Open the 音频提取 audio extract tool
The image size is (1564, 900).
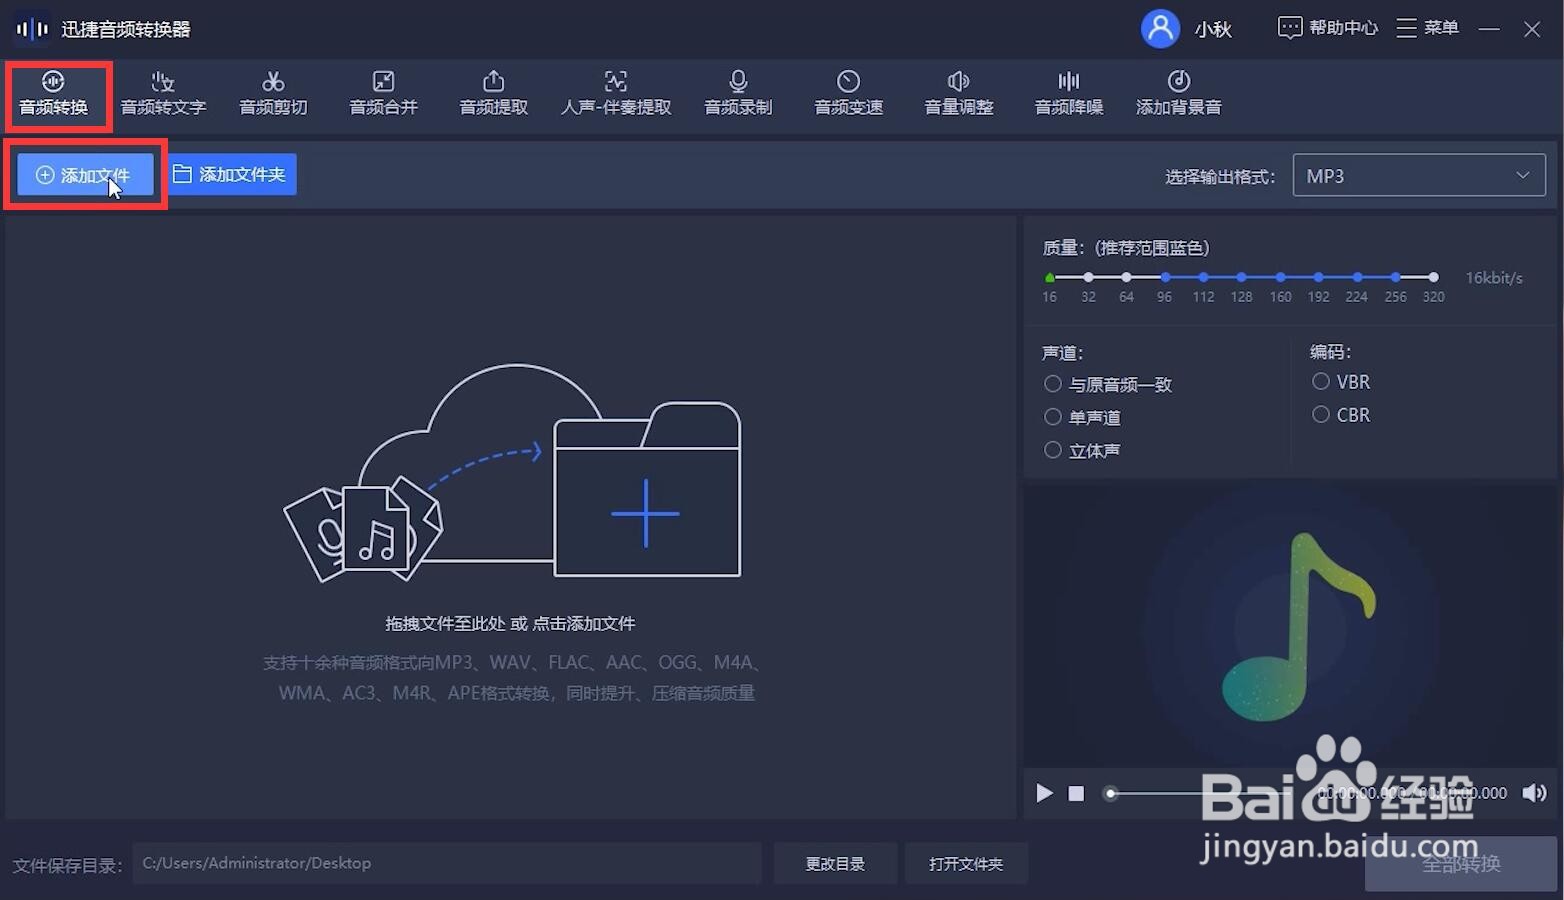tap(493, 94)
